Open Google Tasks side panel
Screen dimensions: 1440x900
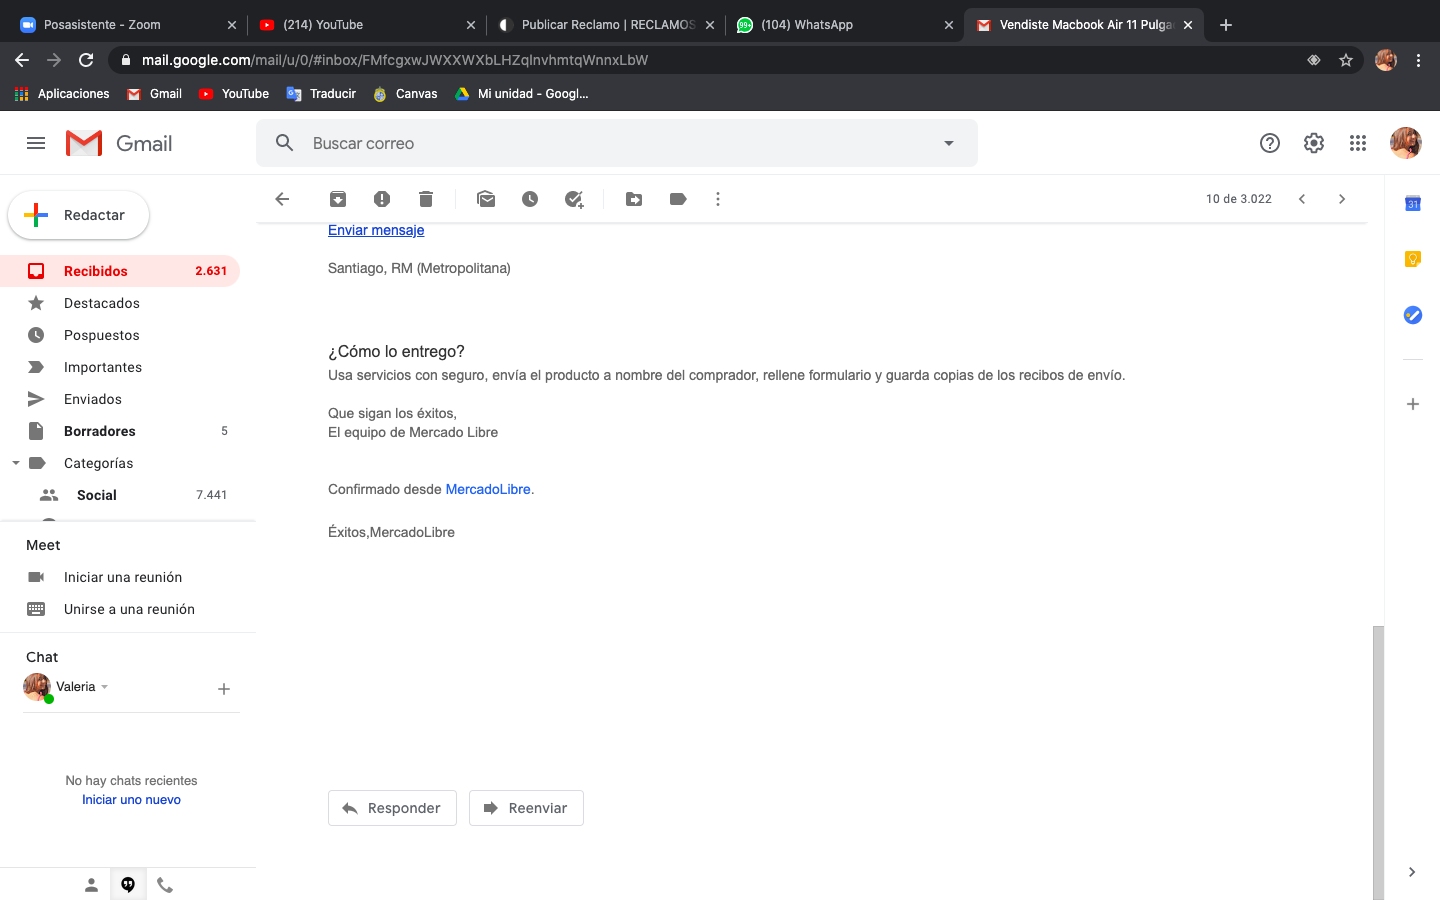pos(1413,315)
